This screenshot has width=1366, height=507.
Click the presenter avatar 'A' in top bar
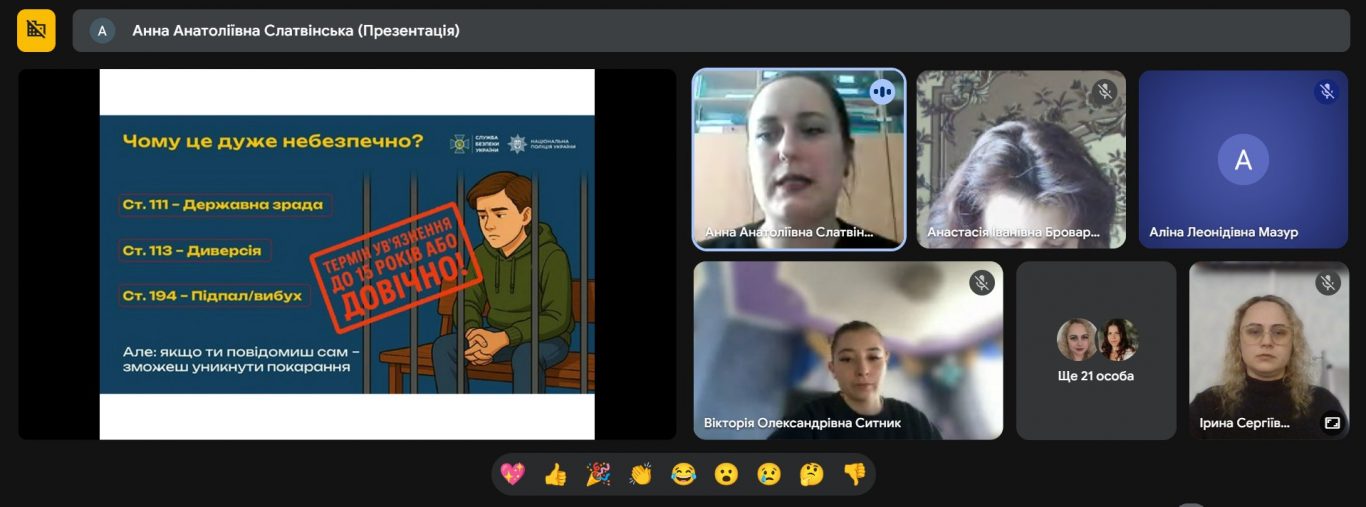pyautogui.click(x=102, y=31)
